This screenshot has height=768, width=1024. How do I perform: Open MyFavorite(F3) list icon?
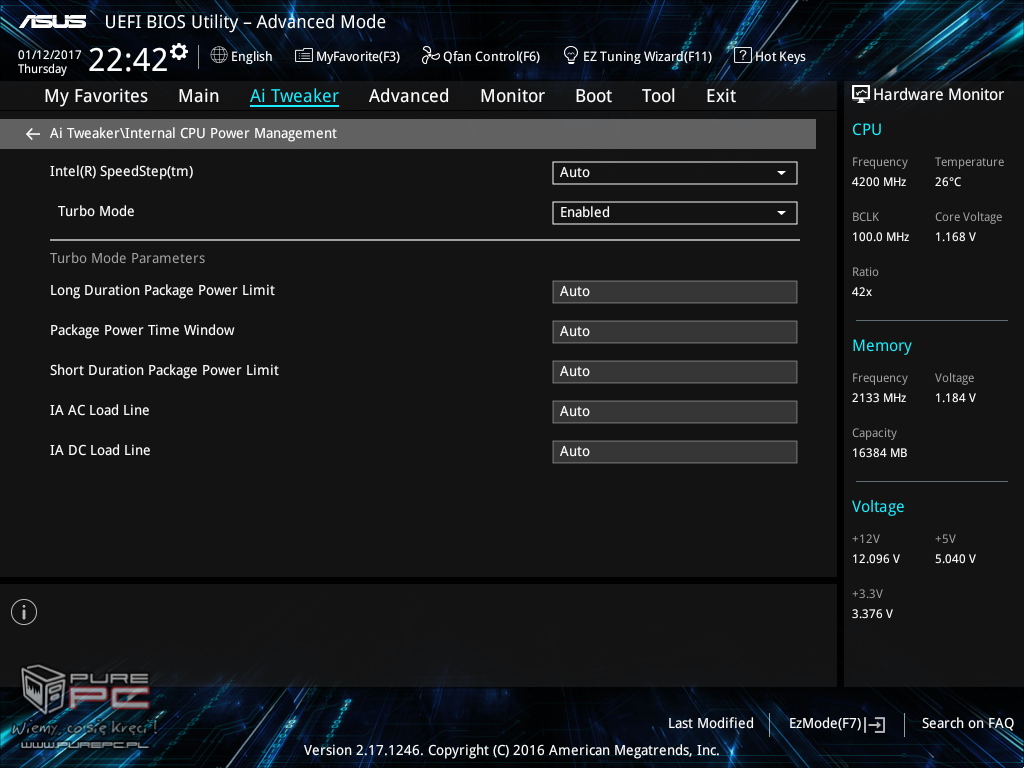(304, 56)
